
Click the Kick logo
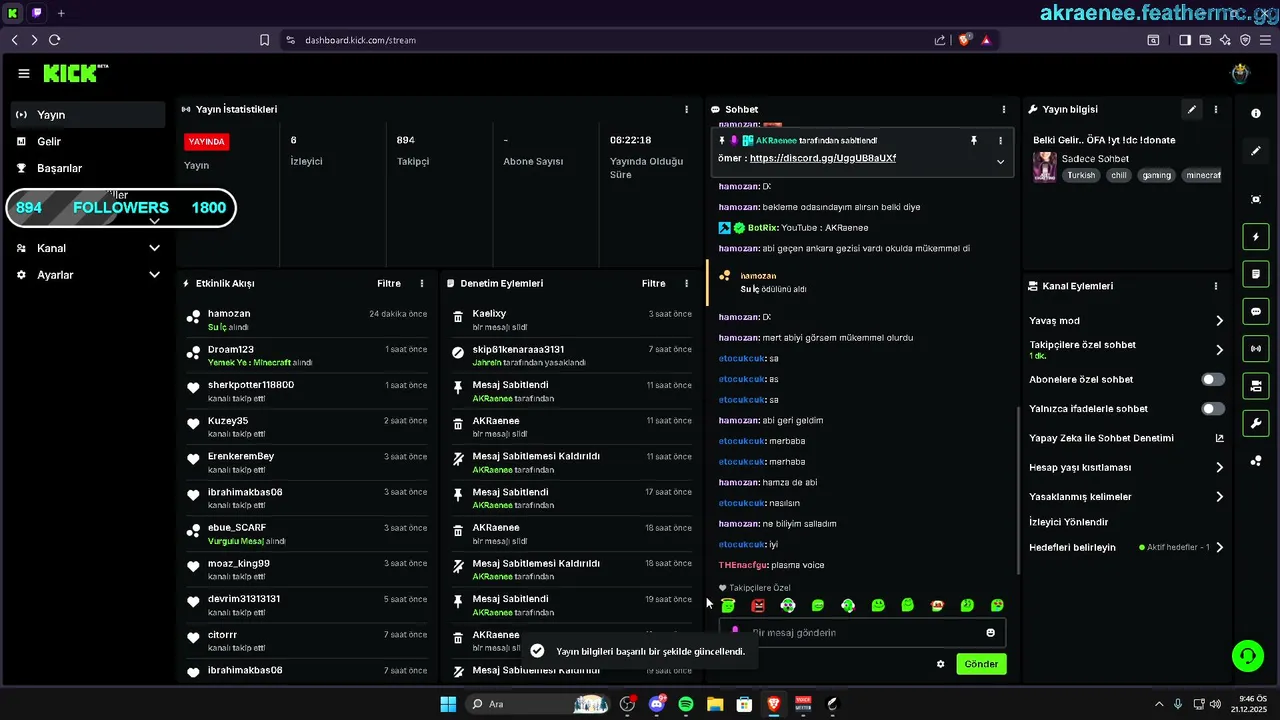click(x=76, y=73)
